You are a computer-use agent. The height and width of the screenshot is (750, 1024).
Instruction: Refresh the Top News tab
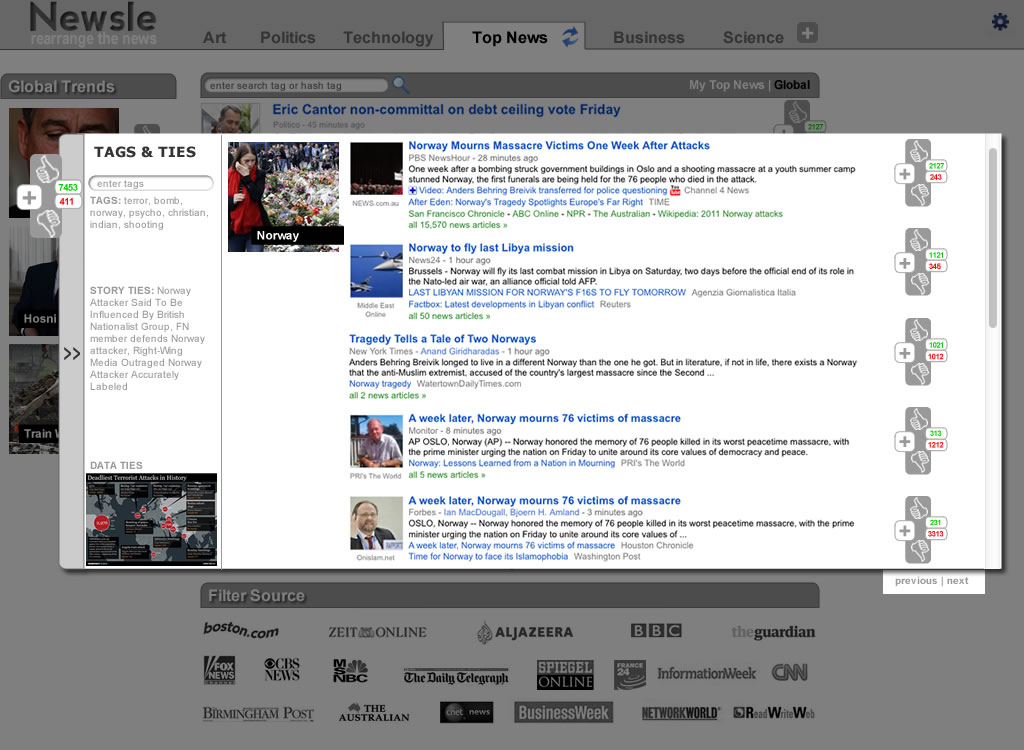[570, 37]
